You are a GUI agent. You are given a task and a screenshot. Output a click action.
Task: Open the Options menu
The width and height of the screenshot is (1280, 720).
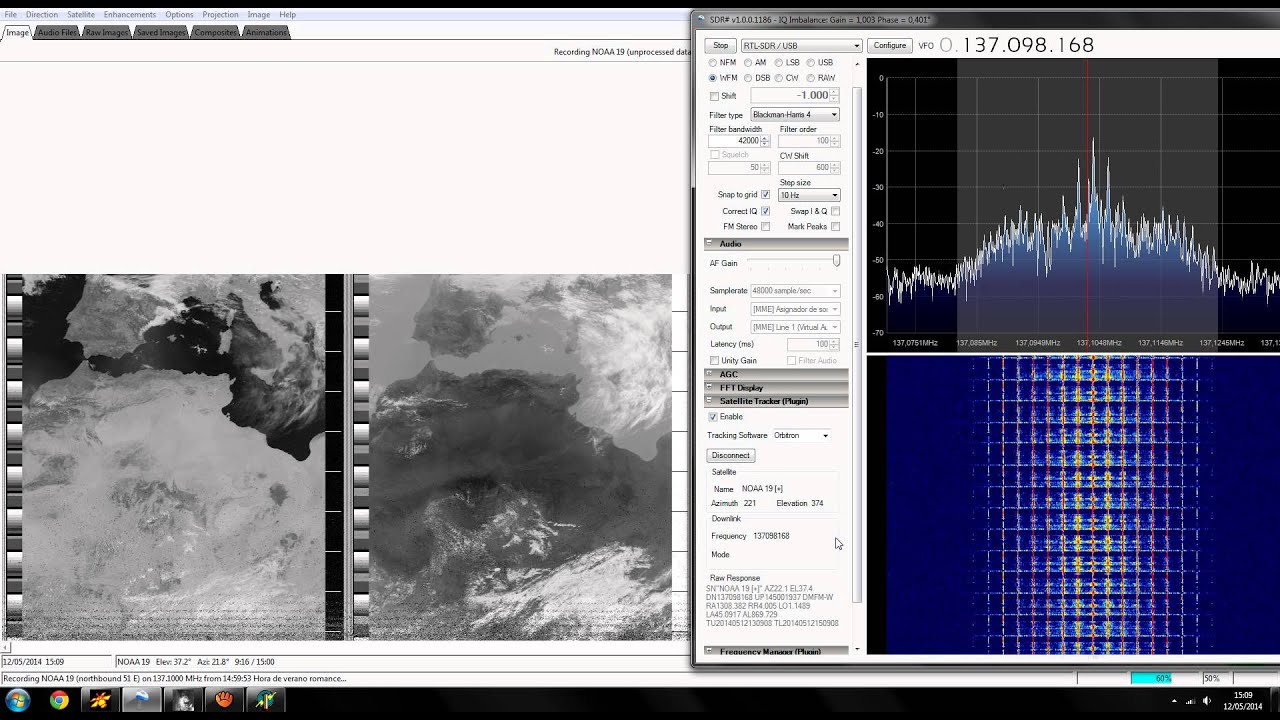tap(180, 15)
